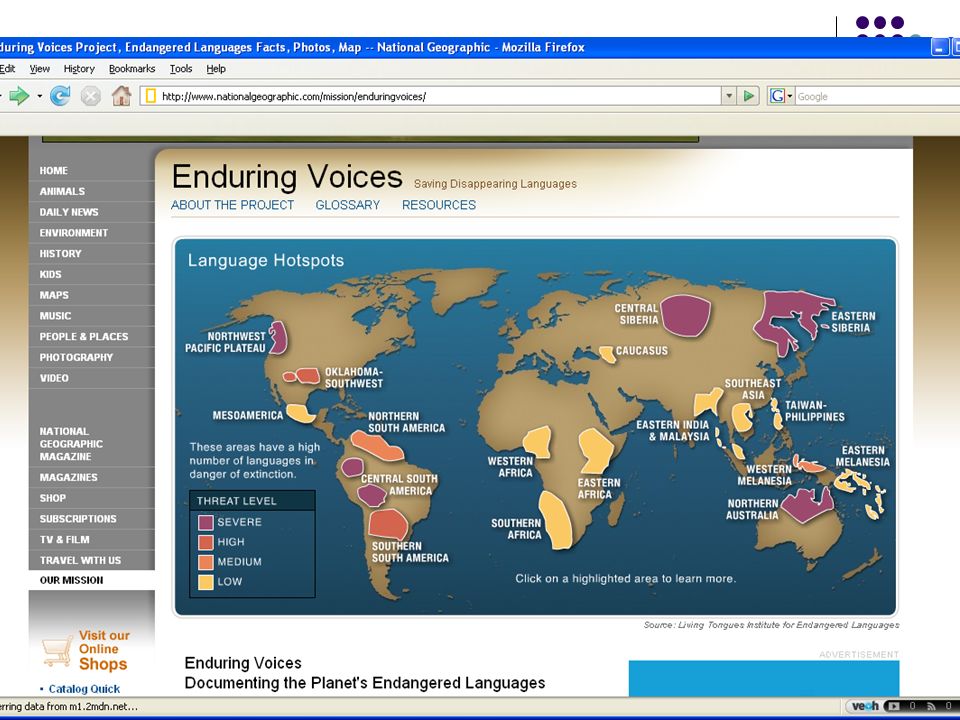Click the Caucasus hotspot on map
This screenshot has height=720, width=960.
(x=607, y=354)
